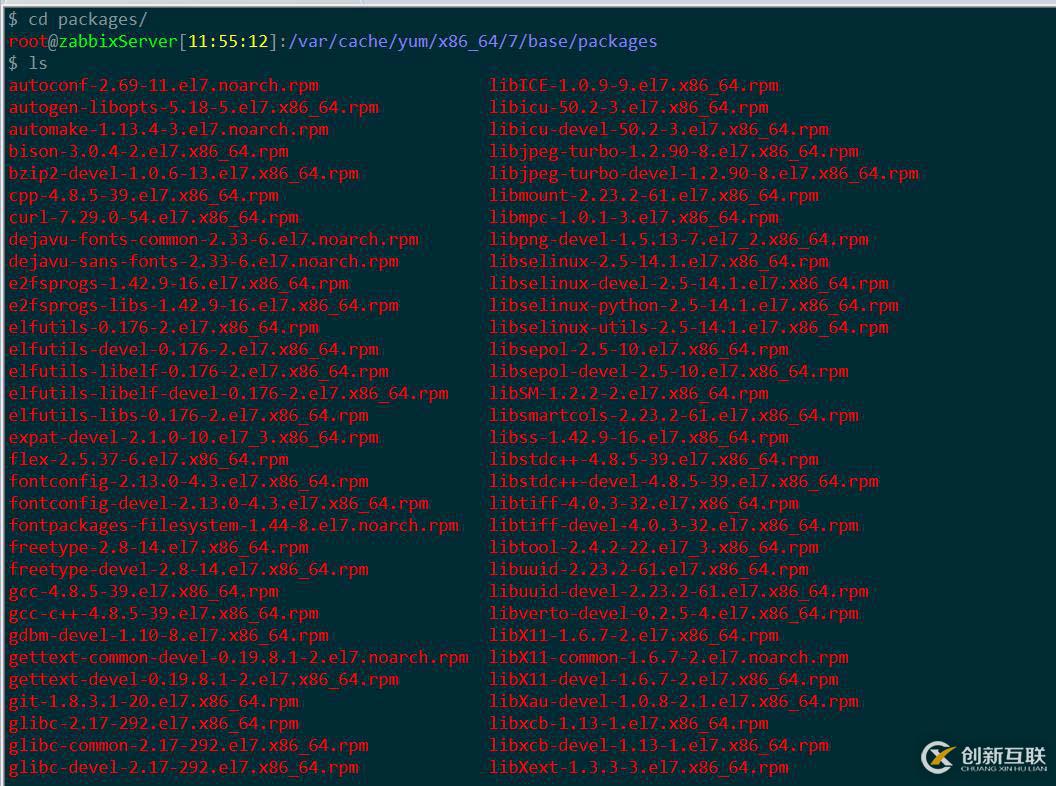
Task: Select fontpackages-filesystem-1.44-8.el7.noarch.rpm
Action: 234,525
